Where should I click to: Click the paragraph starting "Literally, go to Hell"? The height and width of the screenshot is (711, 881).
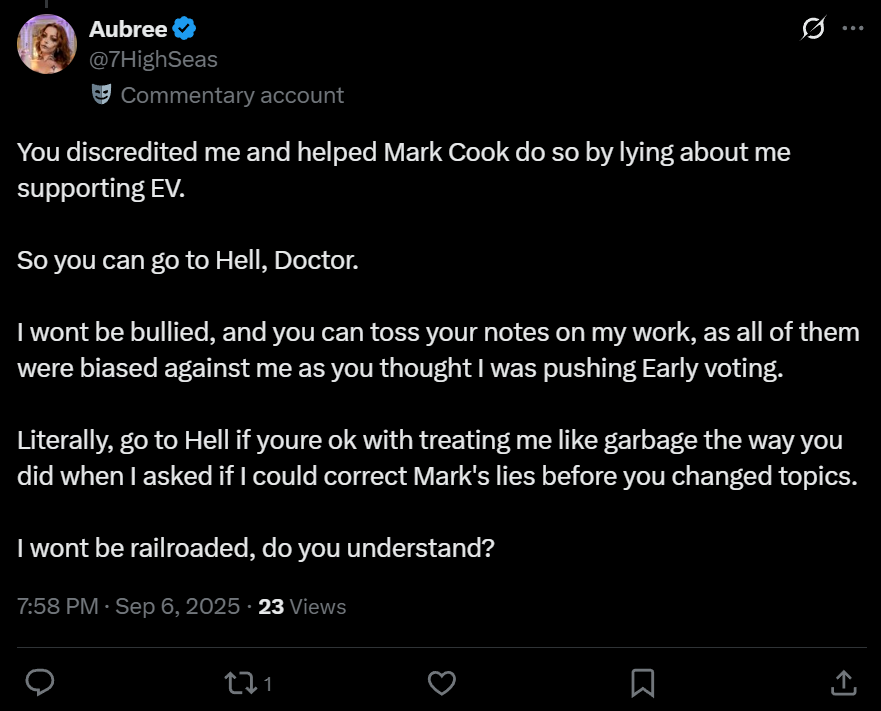click(x=437, y=457)
